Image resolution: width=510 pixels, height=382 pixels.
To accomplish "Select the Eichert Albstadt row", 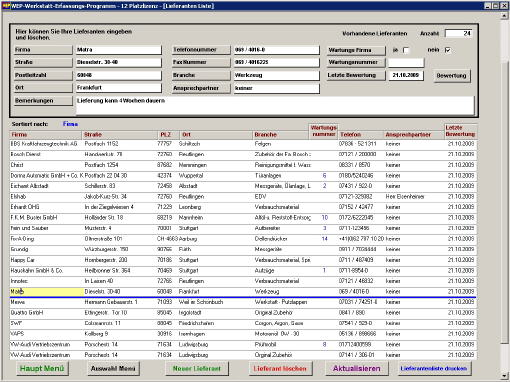I will click(243, 186).
